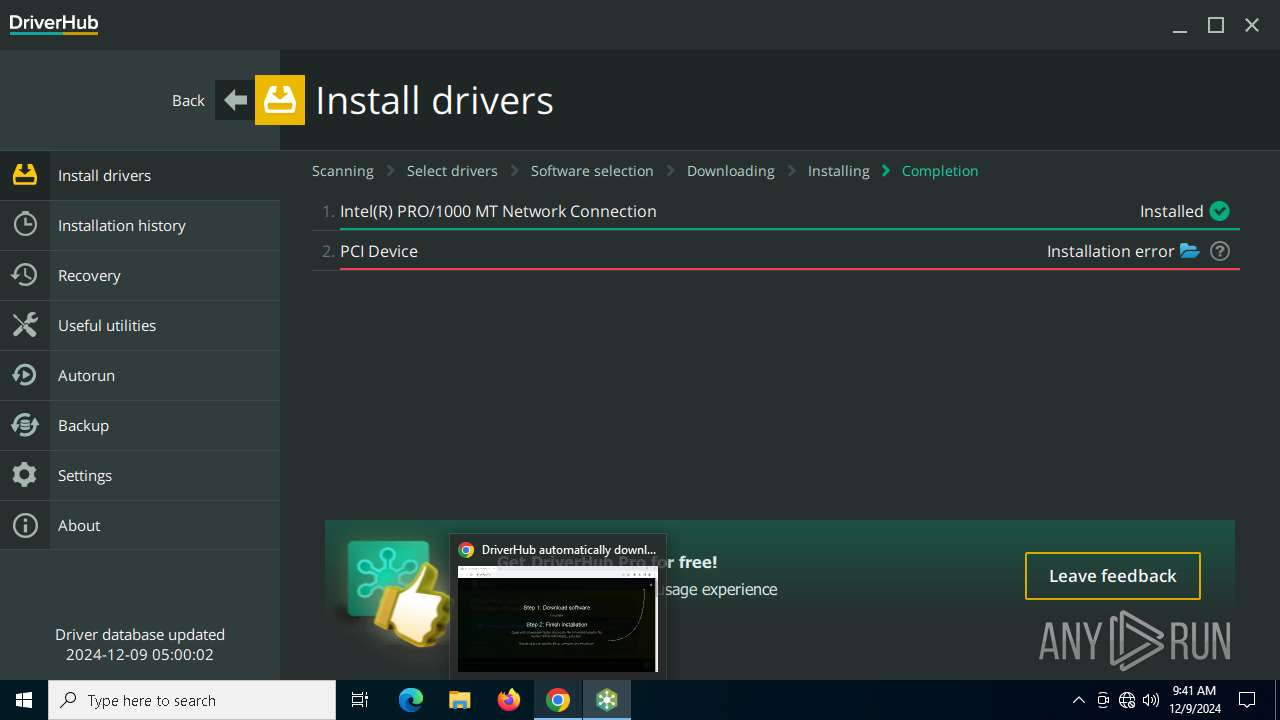Image resolution: width=1280 pixels, height=720 pixels.
Task: Click the Recovery sidebar icon
Action: [x=25, y=275]
